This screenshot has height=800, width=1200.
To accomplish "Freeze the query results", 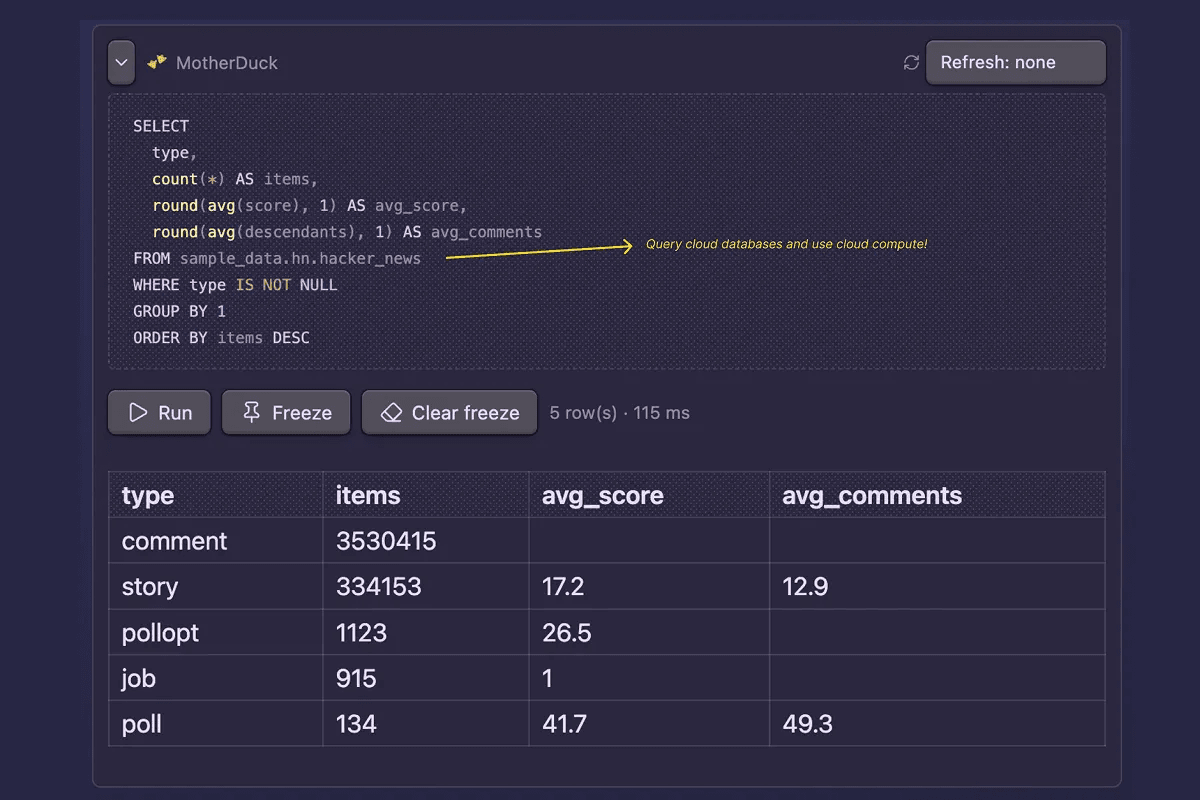I will 286,412.
